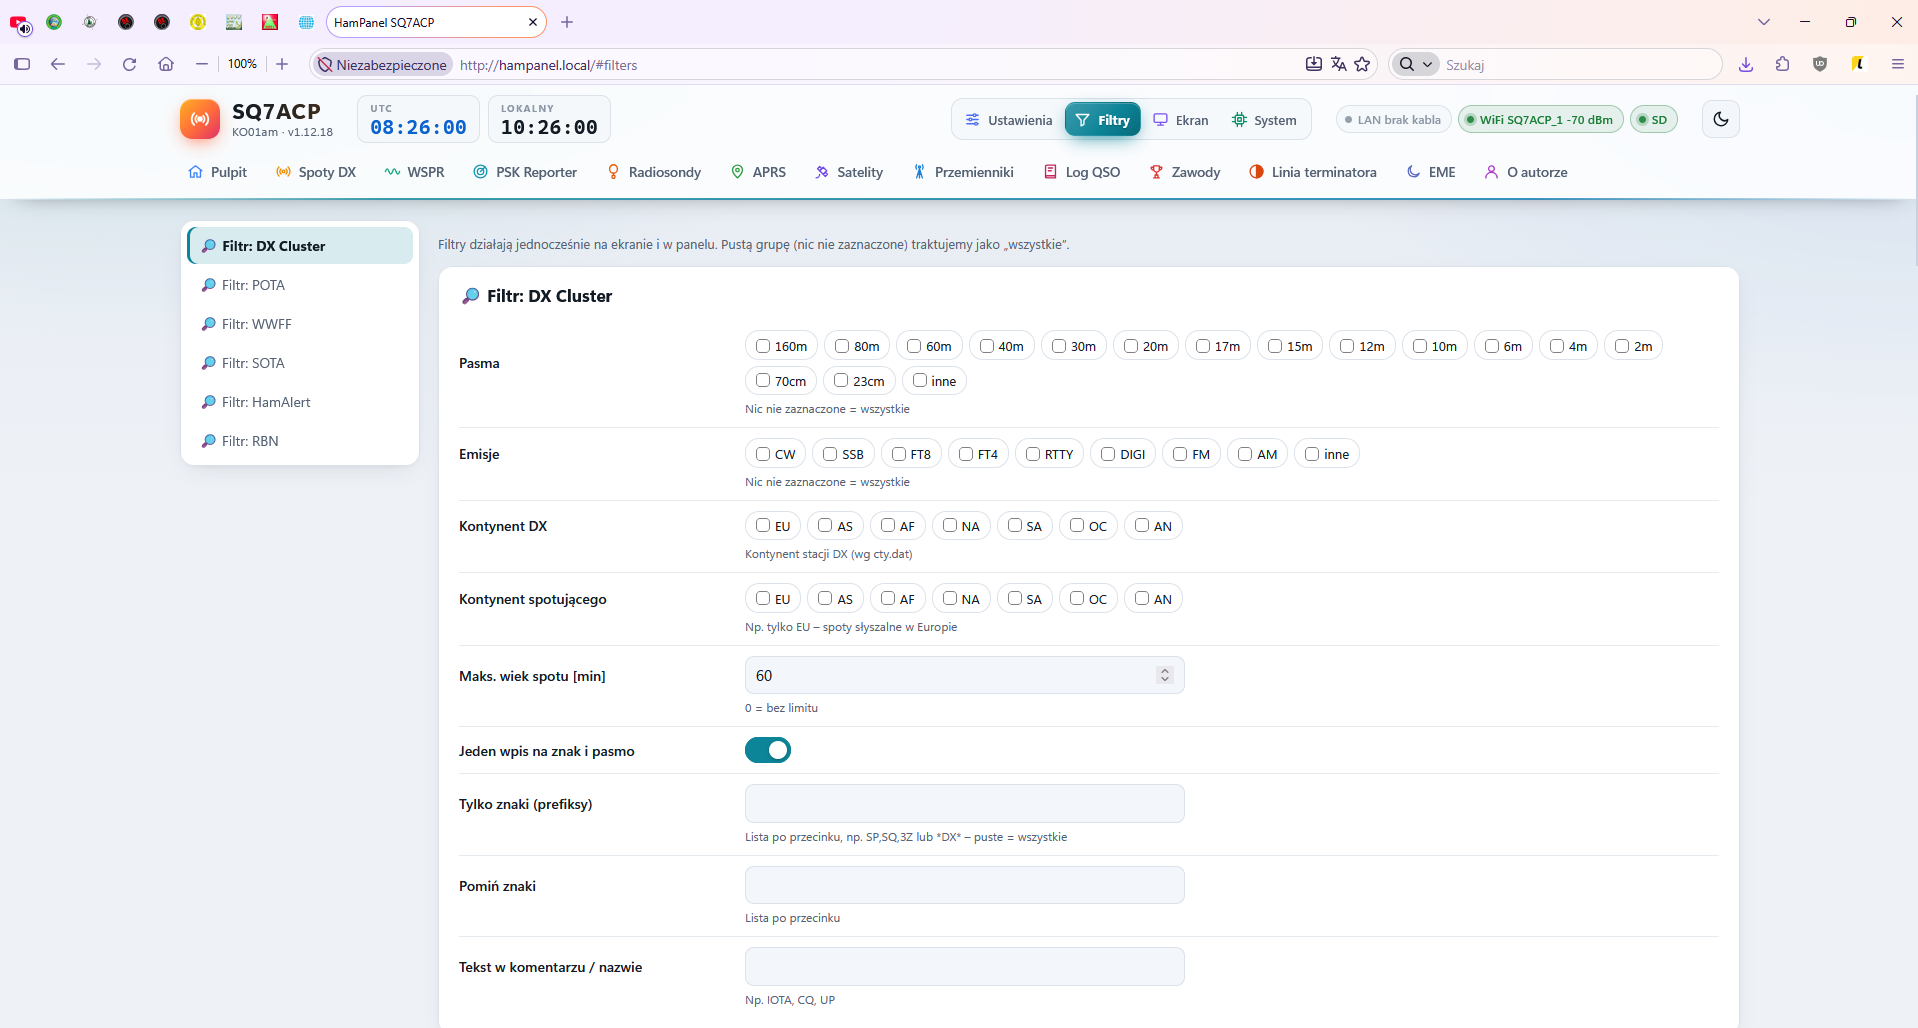Toggle the browser sidebar panel icon
This screenshot has height=1028, width=1918.
[22, 64]
